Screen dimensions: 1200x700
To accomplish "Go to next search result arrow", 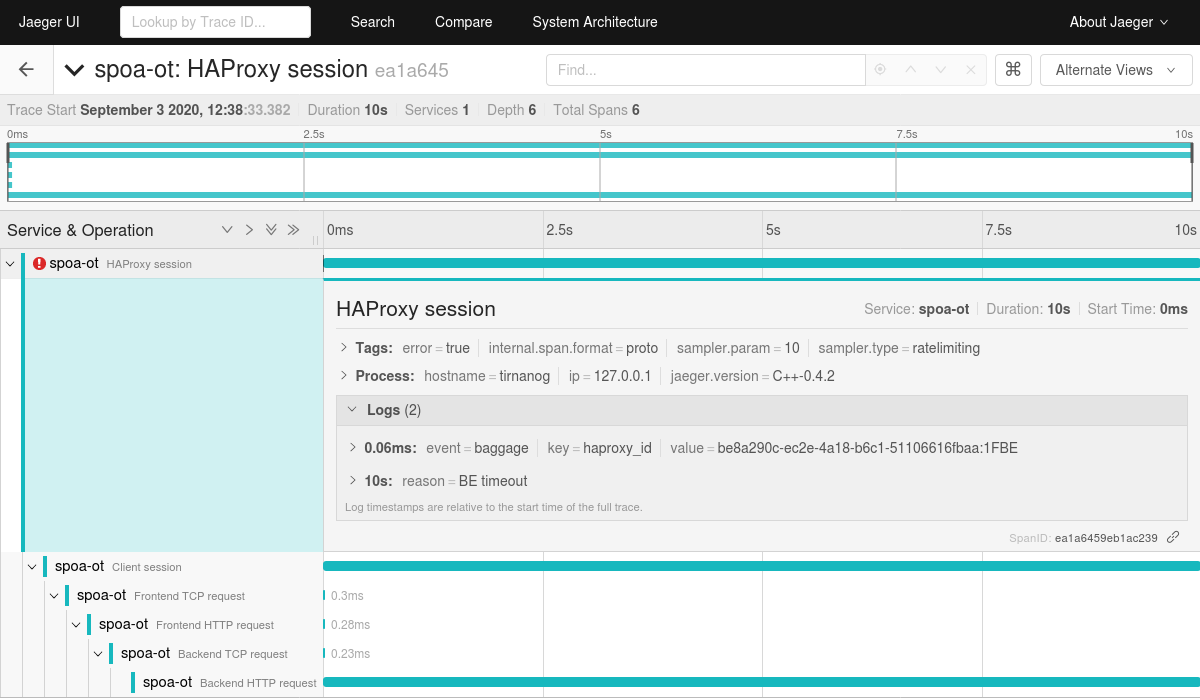I will tap(940, 70).
